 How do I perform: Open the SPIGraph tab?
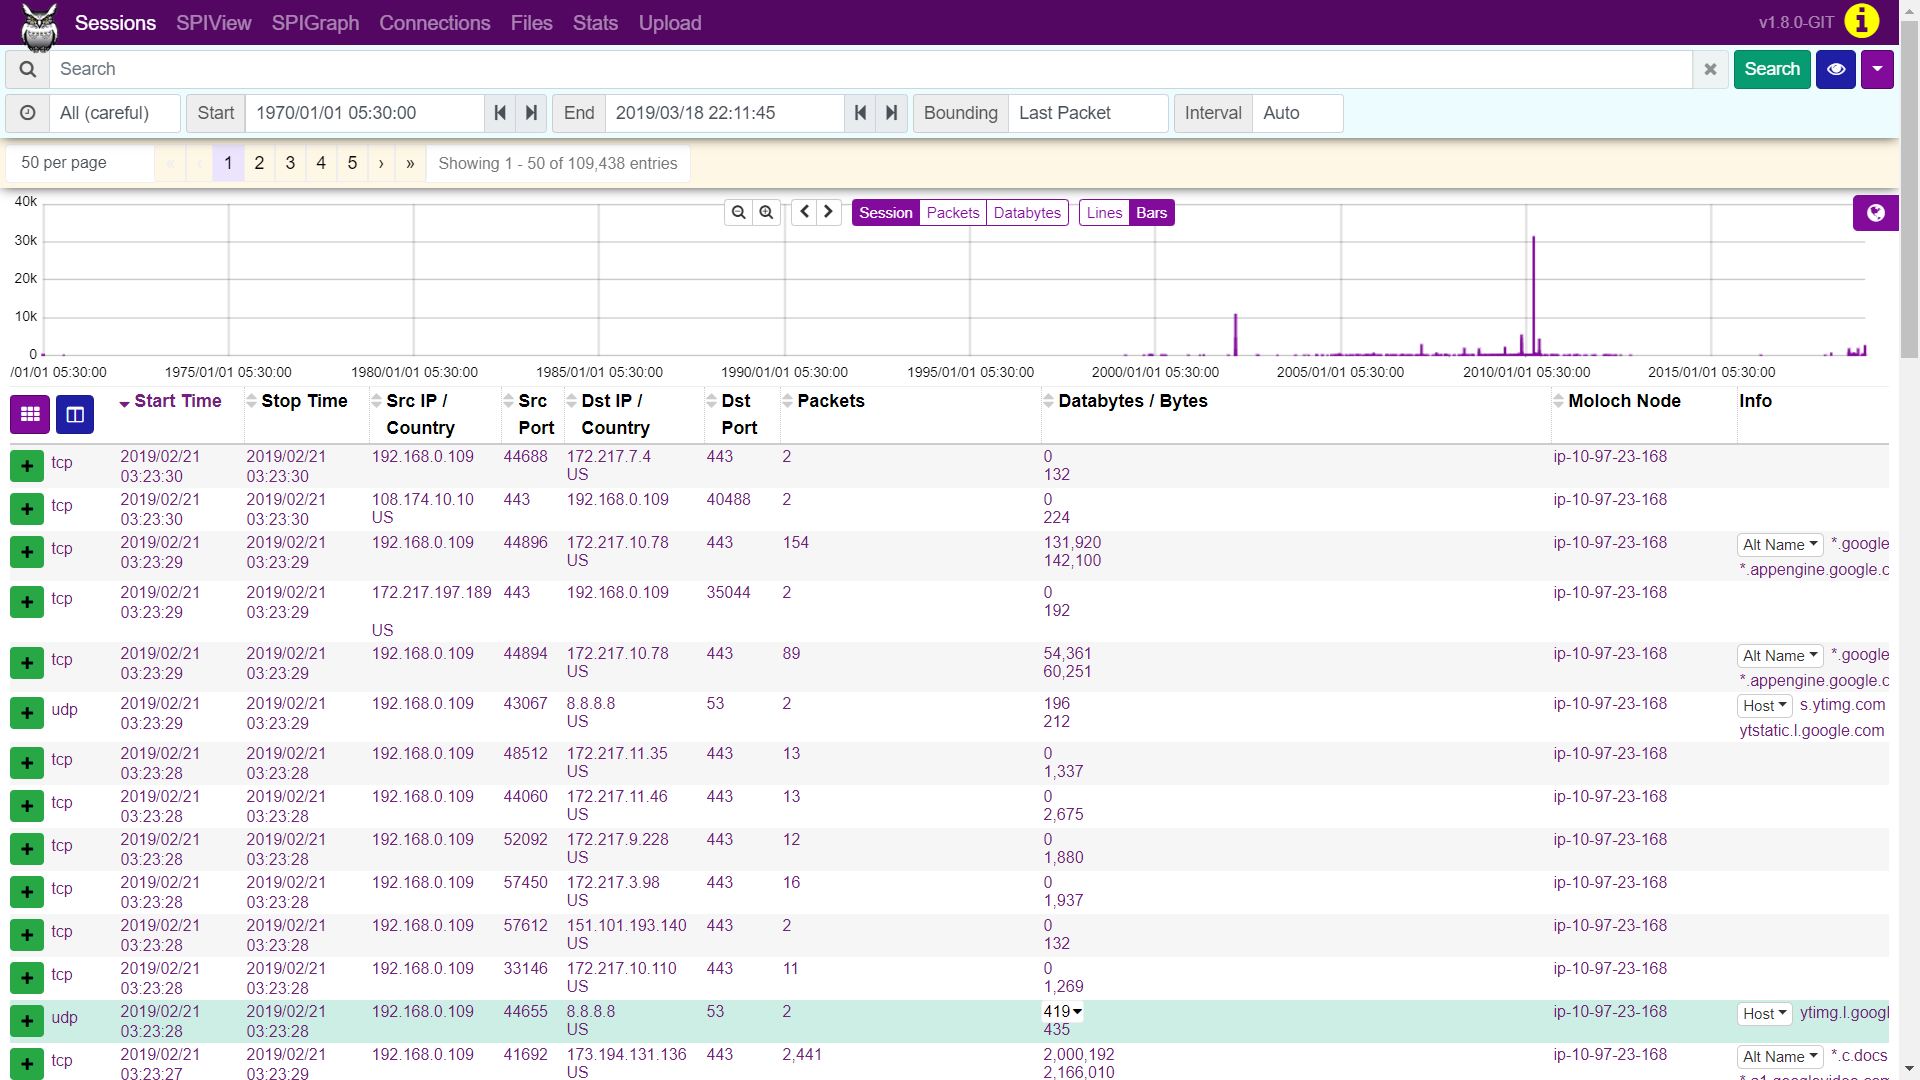[315, 22]
